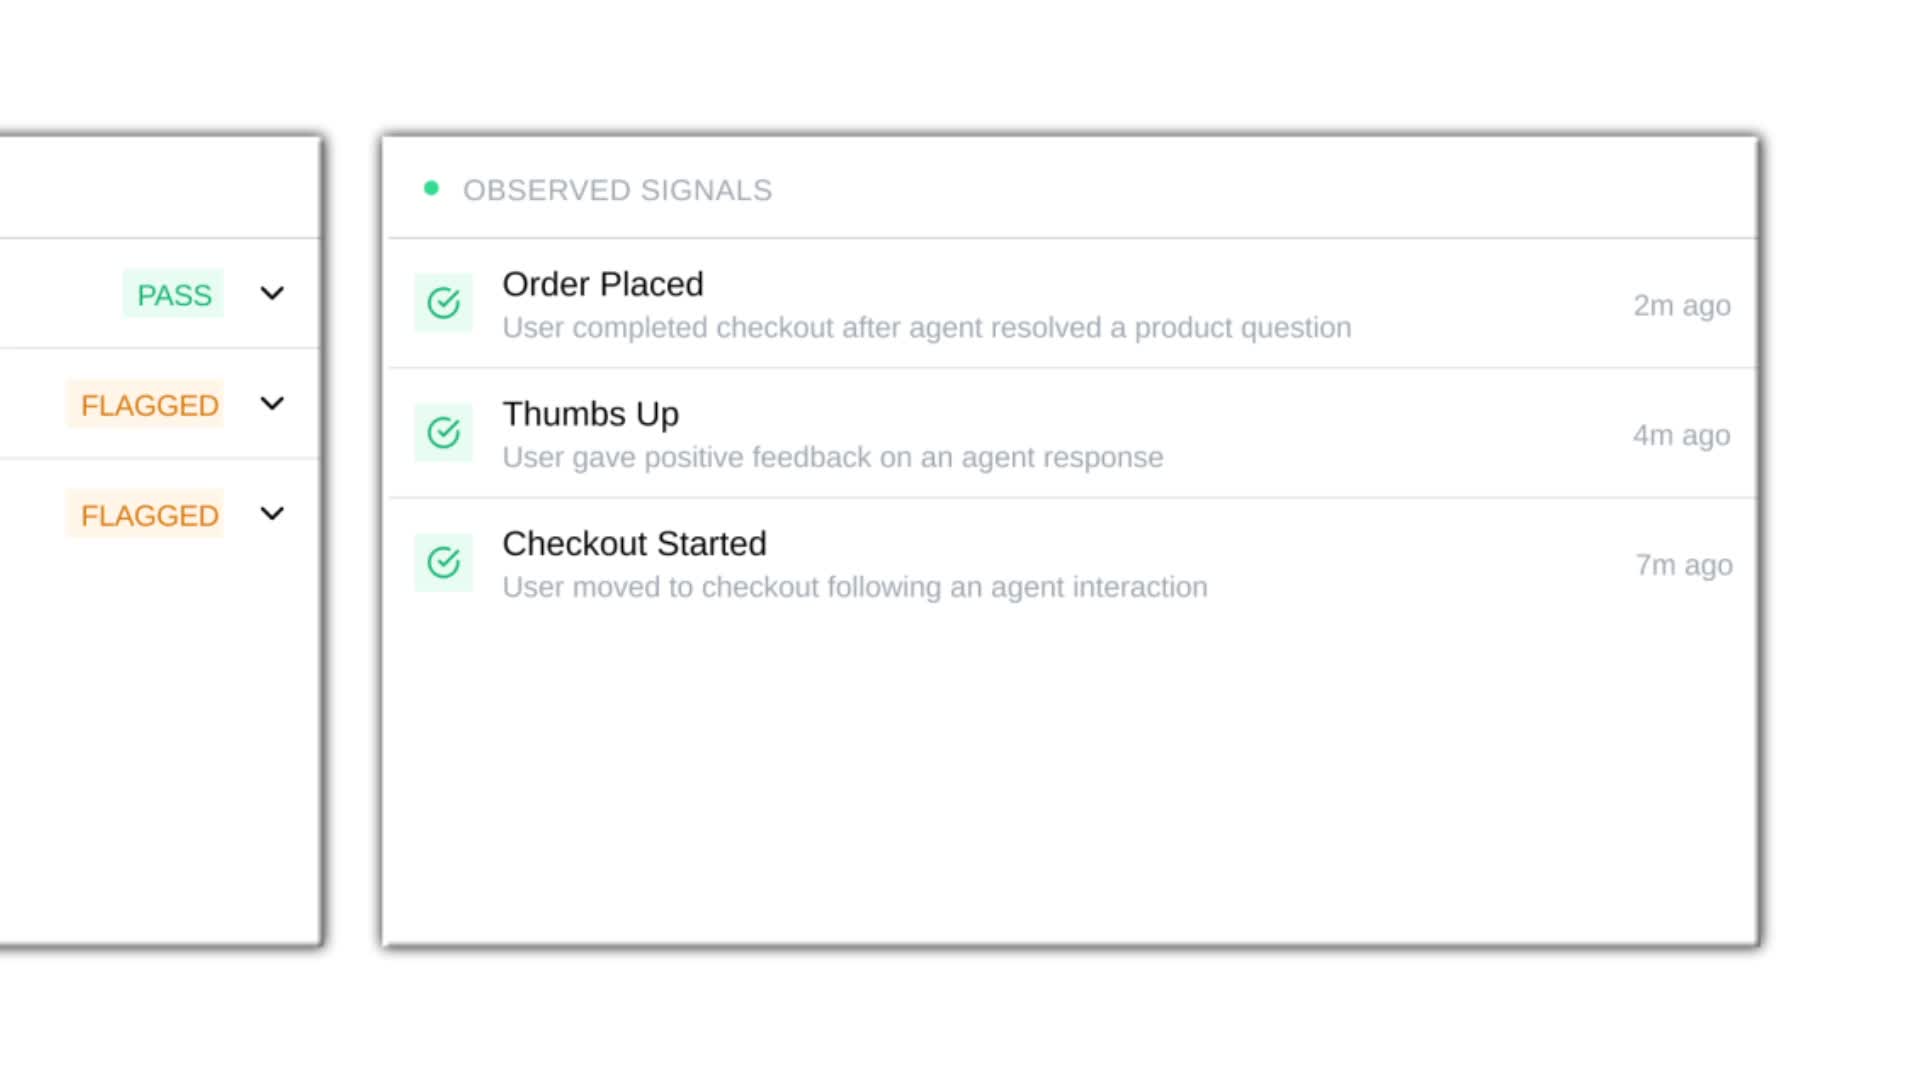Click the green PASS badge
Viewport: 1920px width, 1080px height.
click(174, 295)
